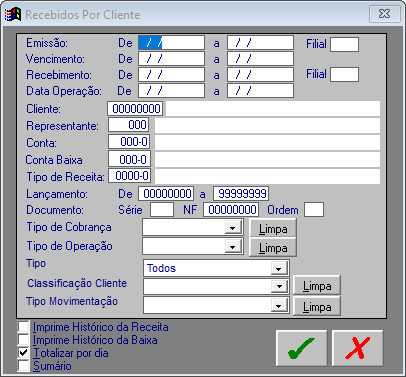Click the Documento Série field
Viewport: 406px width, 377px height.
[162, 210]
